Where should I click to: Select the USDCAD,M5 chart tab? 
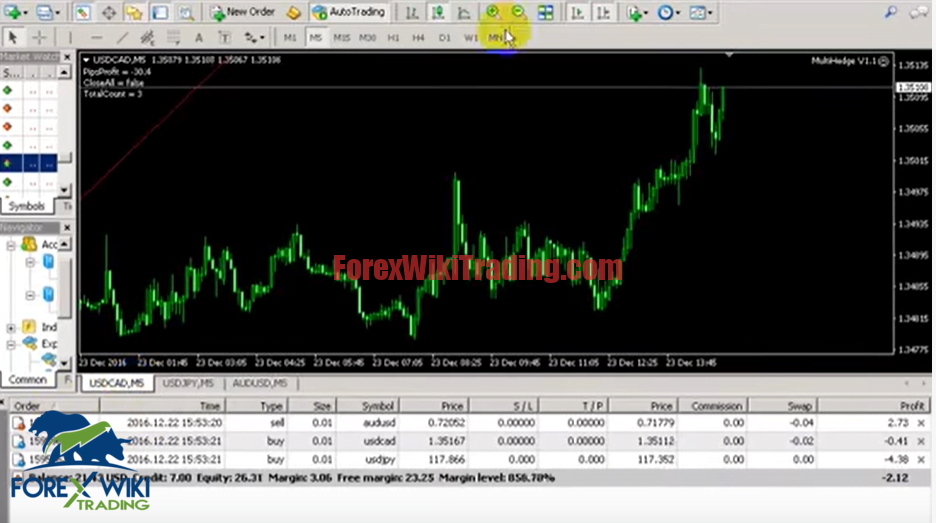point(116,383)
